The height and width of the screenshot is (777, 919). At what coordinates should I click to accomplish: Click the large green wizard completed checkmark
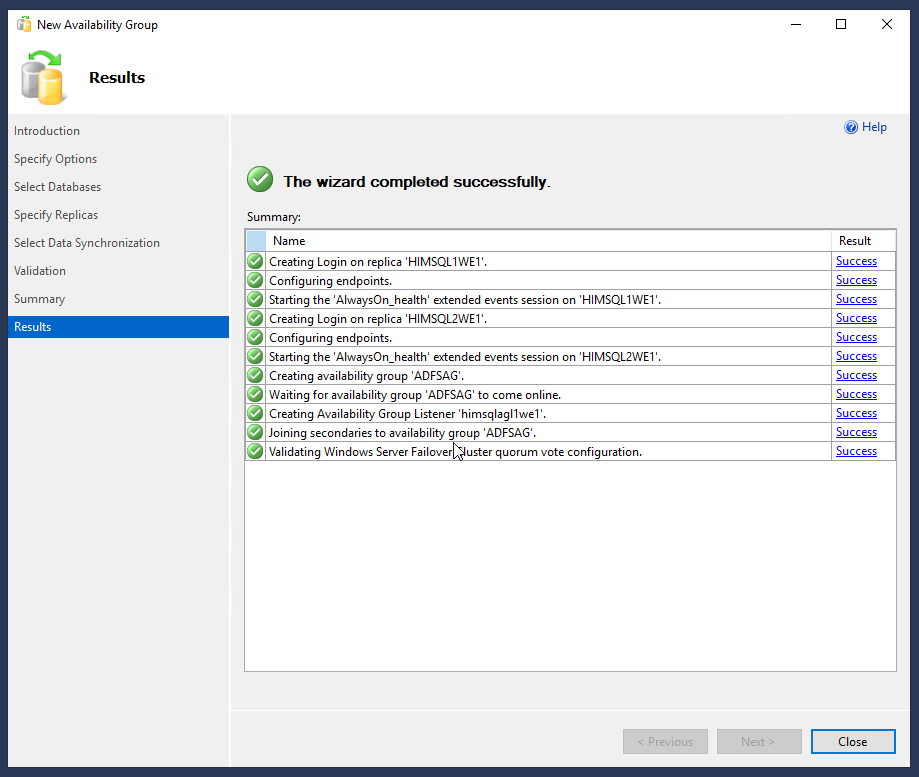click(x=260, y=179)
